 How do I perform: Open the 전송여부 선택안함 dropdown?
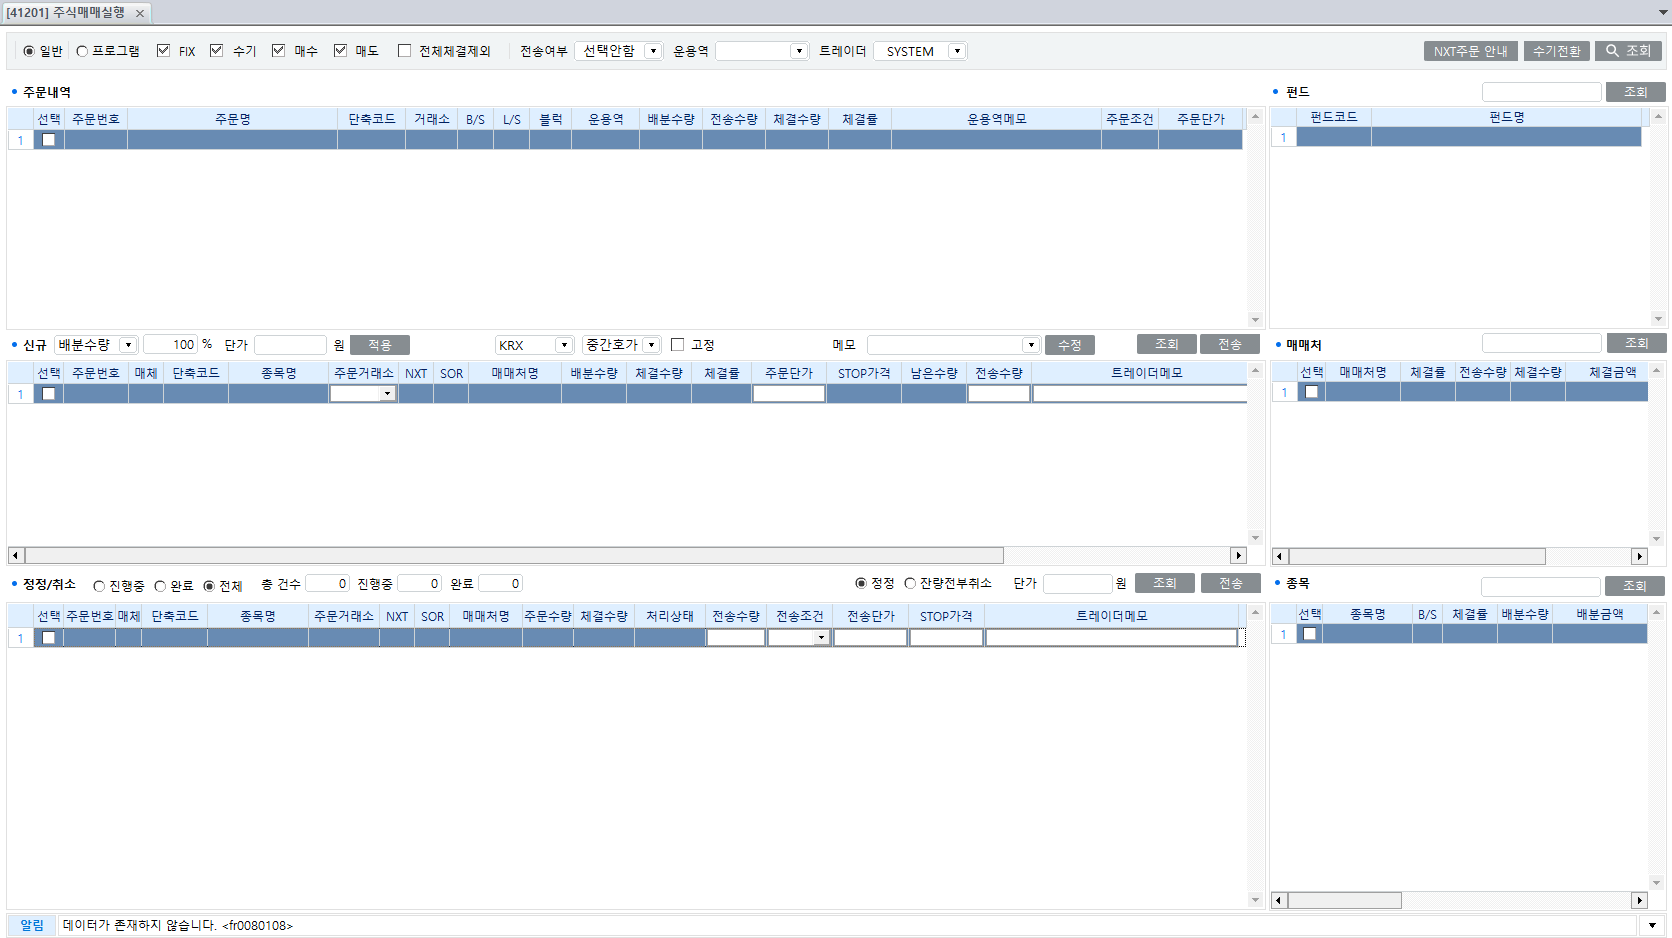653,51
